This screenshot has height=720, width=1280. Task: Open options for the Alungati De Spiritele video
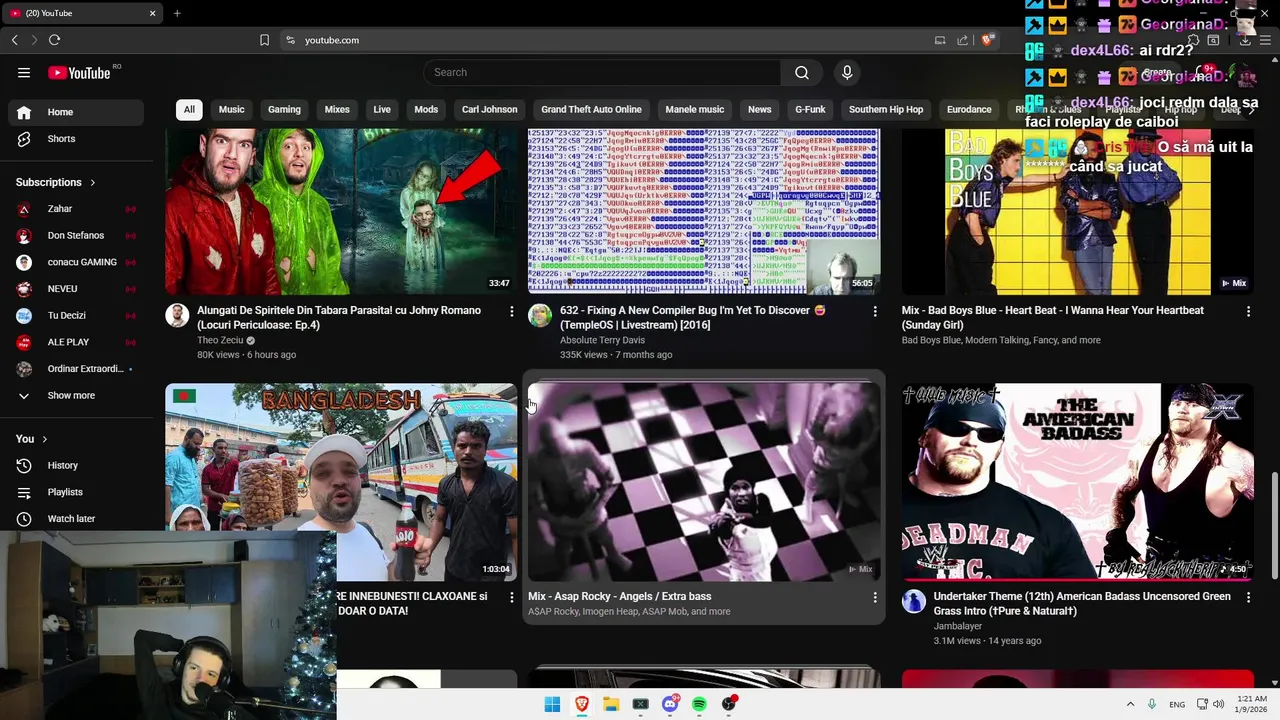[x=512, y=312]
